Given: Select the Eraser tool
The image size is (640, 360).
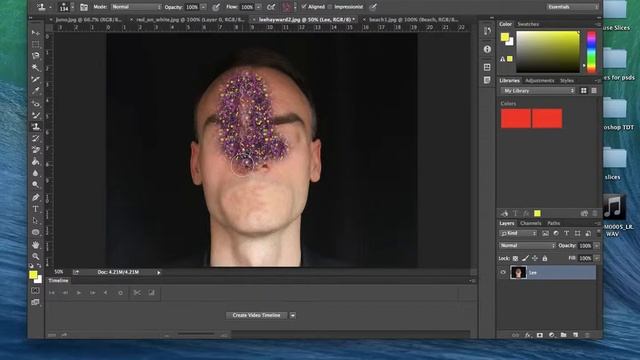Looking at the screenshot, I should click(x=36, y=150).
